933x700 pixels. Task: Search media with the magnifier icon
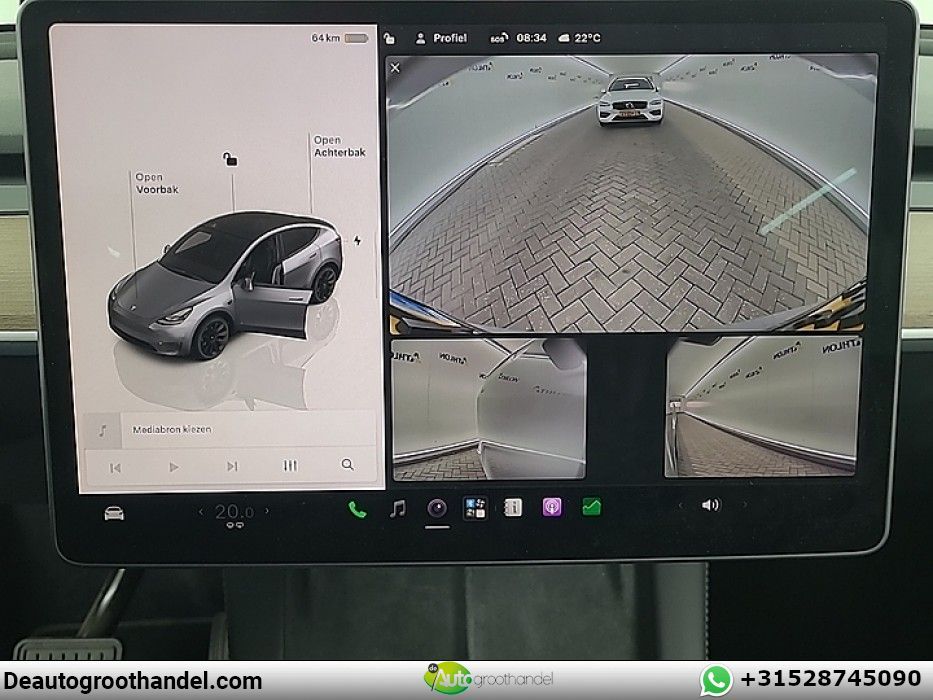point(347,464)
